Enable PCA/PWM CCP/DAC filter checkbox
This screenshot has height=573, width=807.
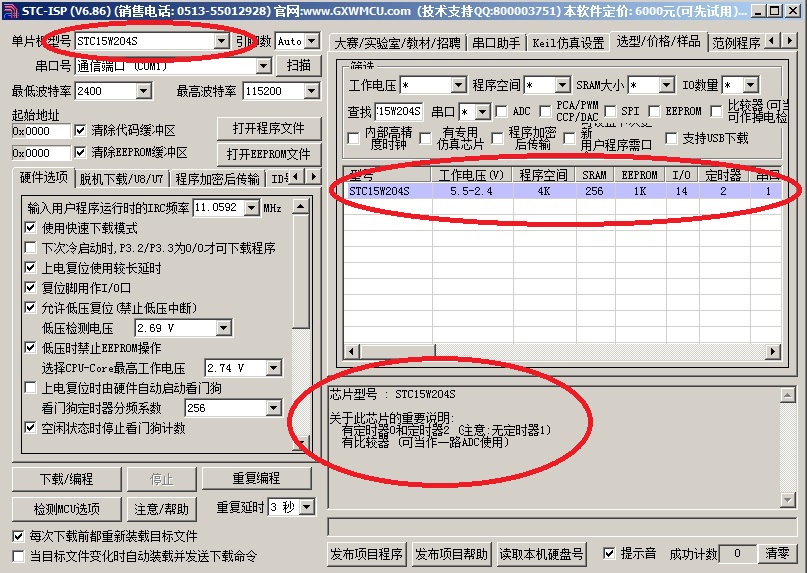click(546, 111)
